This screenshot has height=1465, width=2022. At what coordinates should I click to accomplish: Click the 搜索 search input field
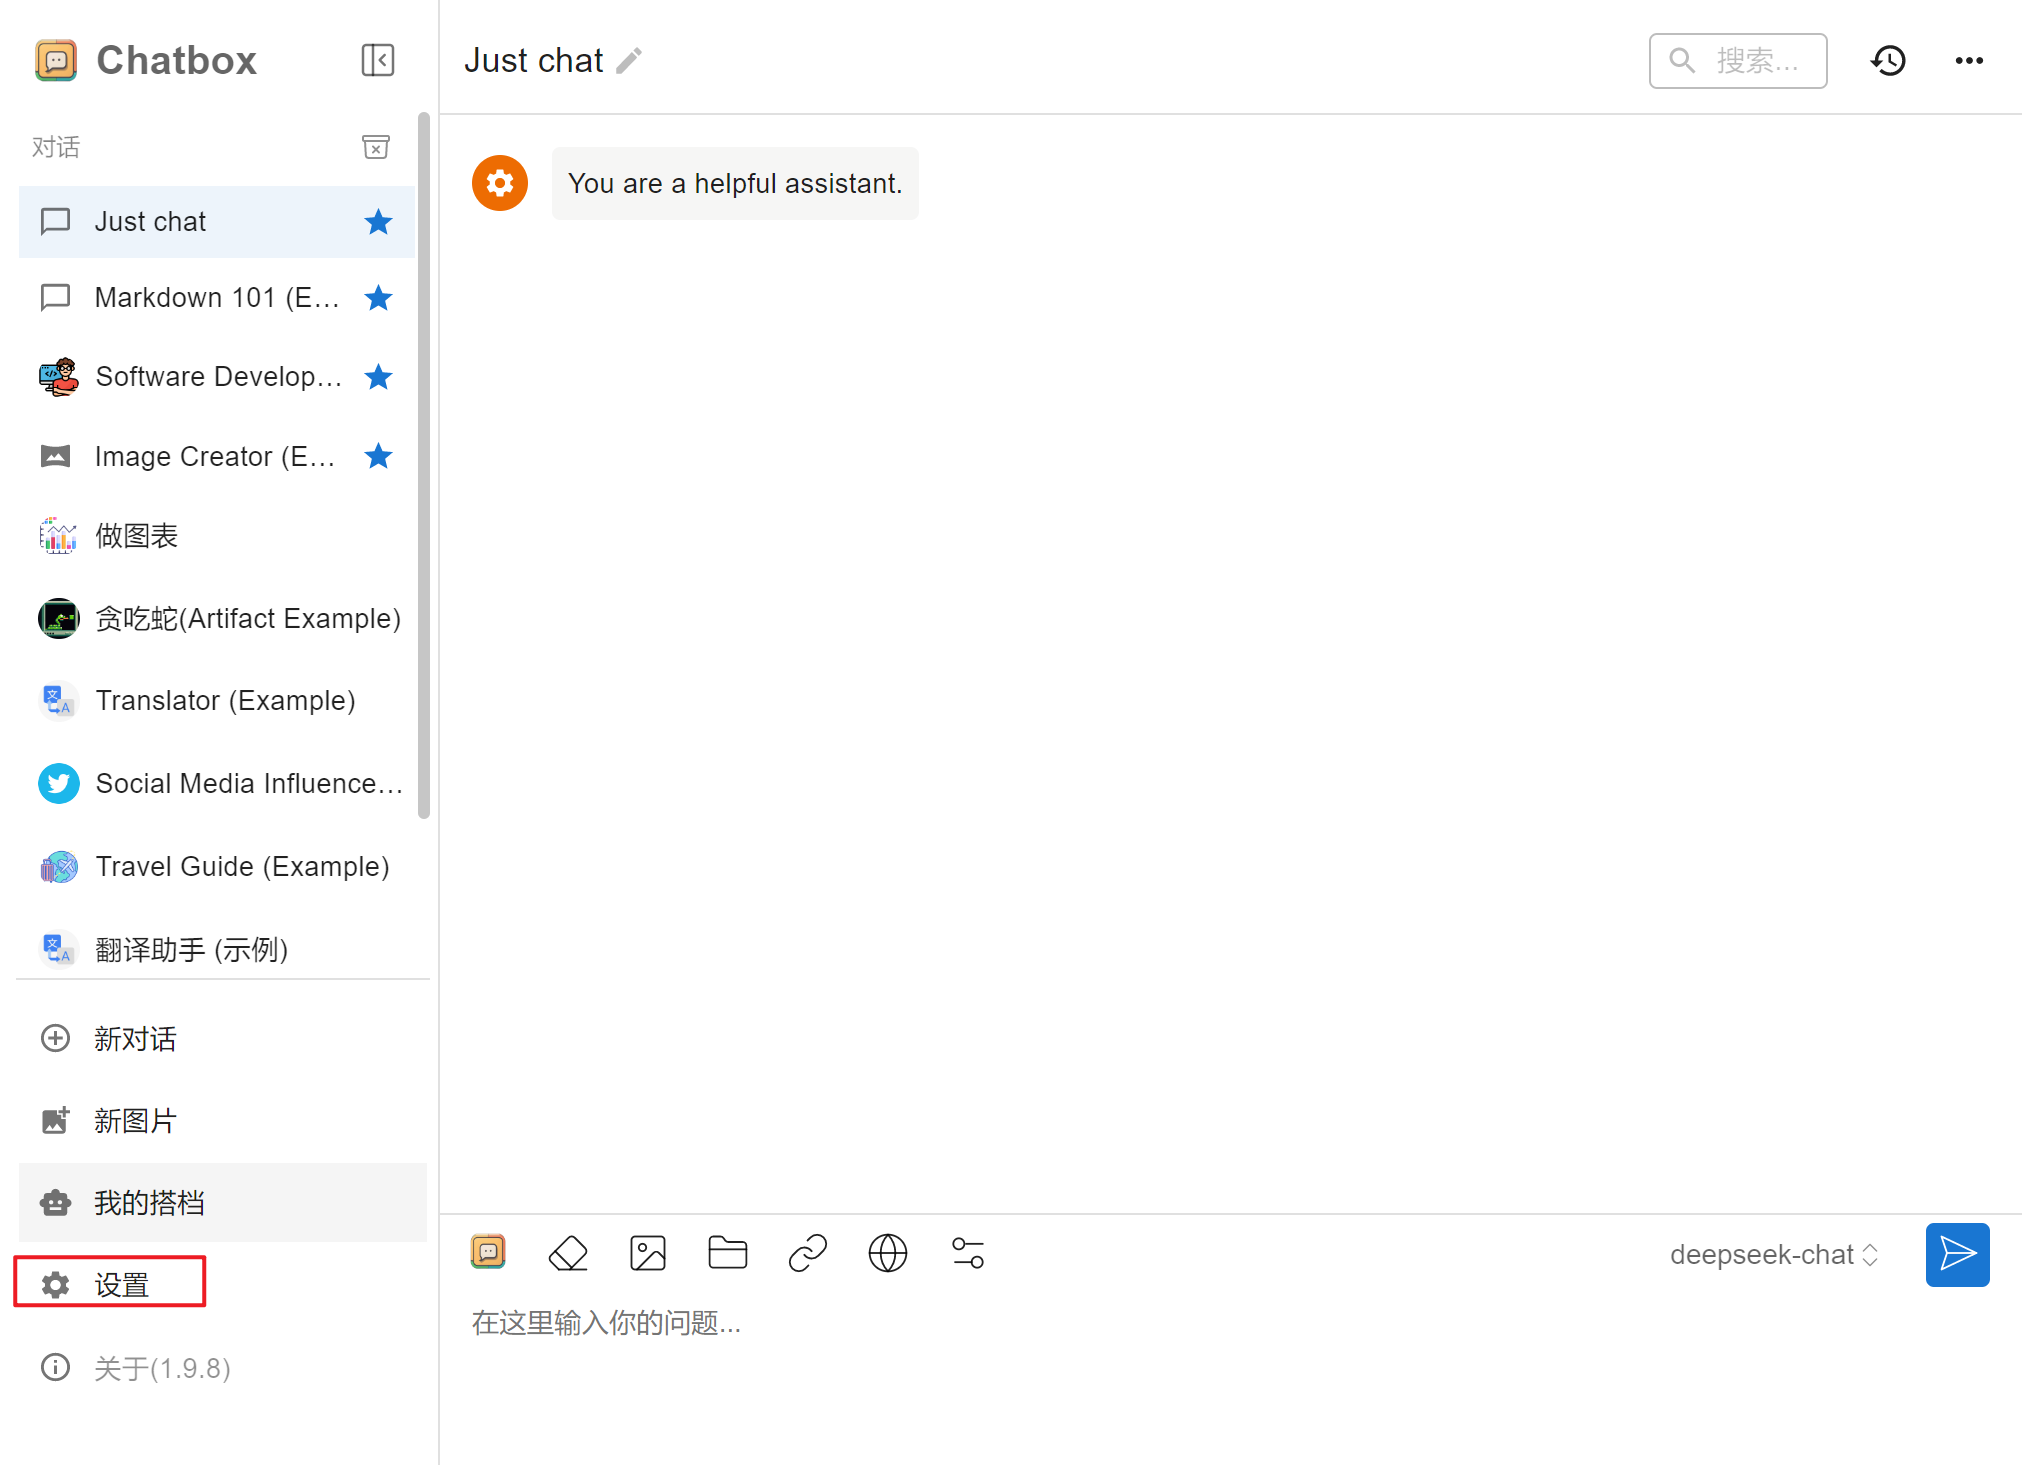click(x=1738, y=61)
